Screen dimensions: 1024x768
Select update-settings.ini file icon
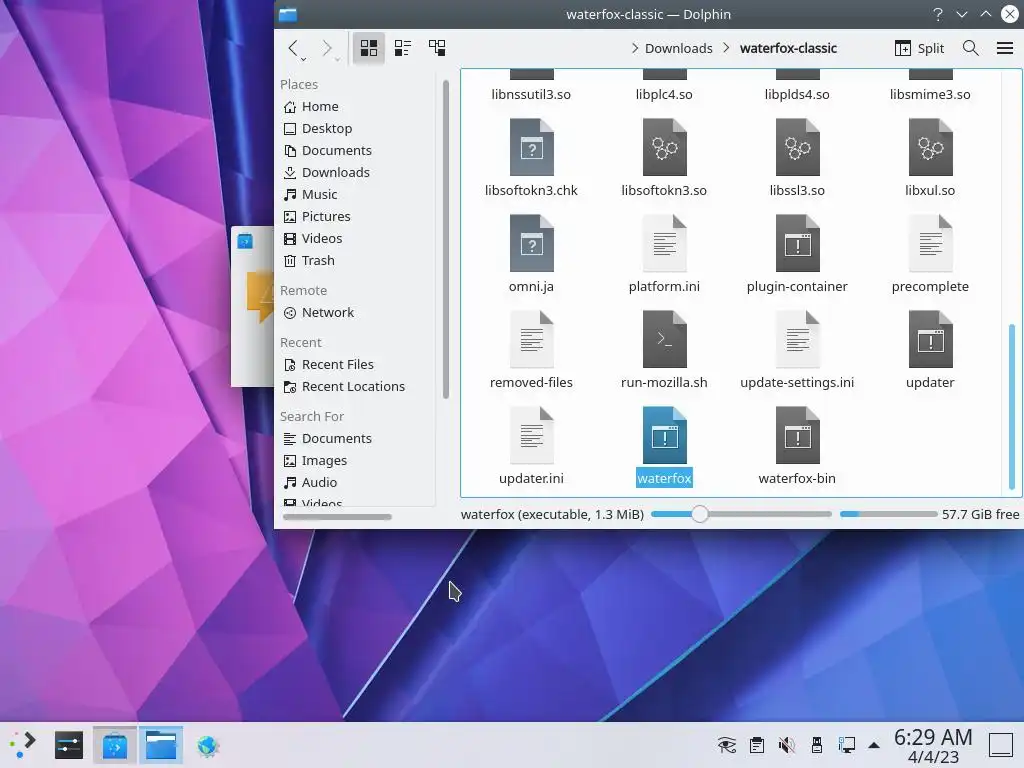click(x=797, y=339)
